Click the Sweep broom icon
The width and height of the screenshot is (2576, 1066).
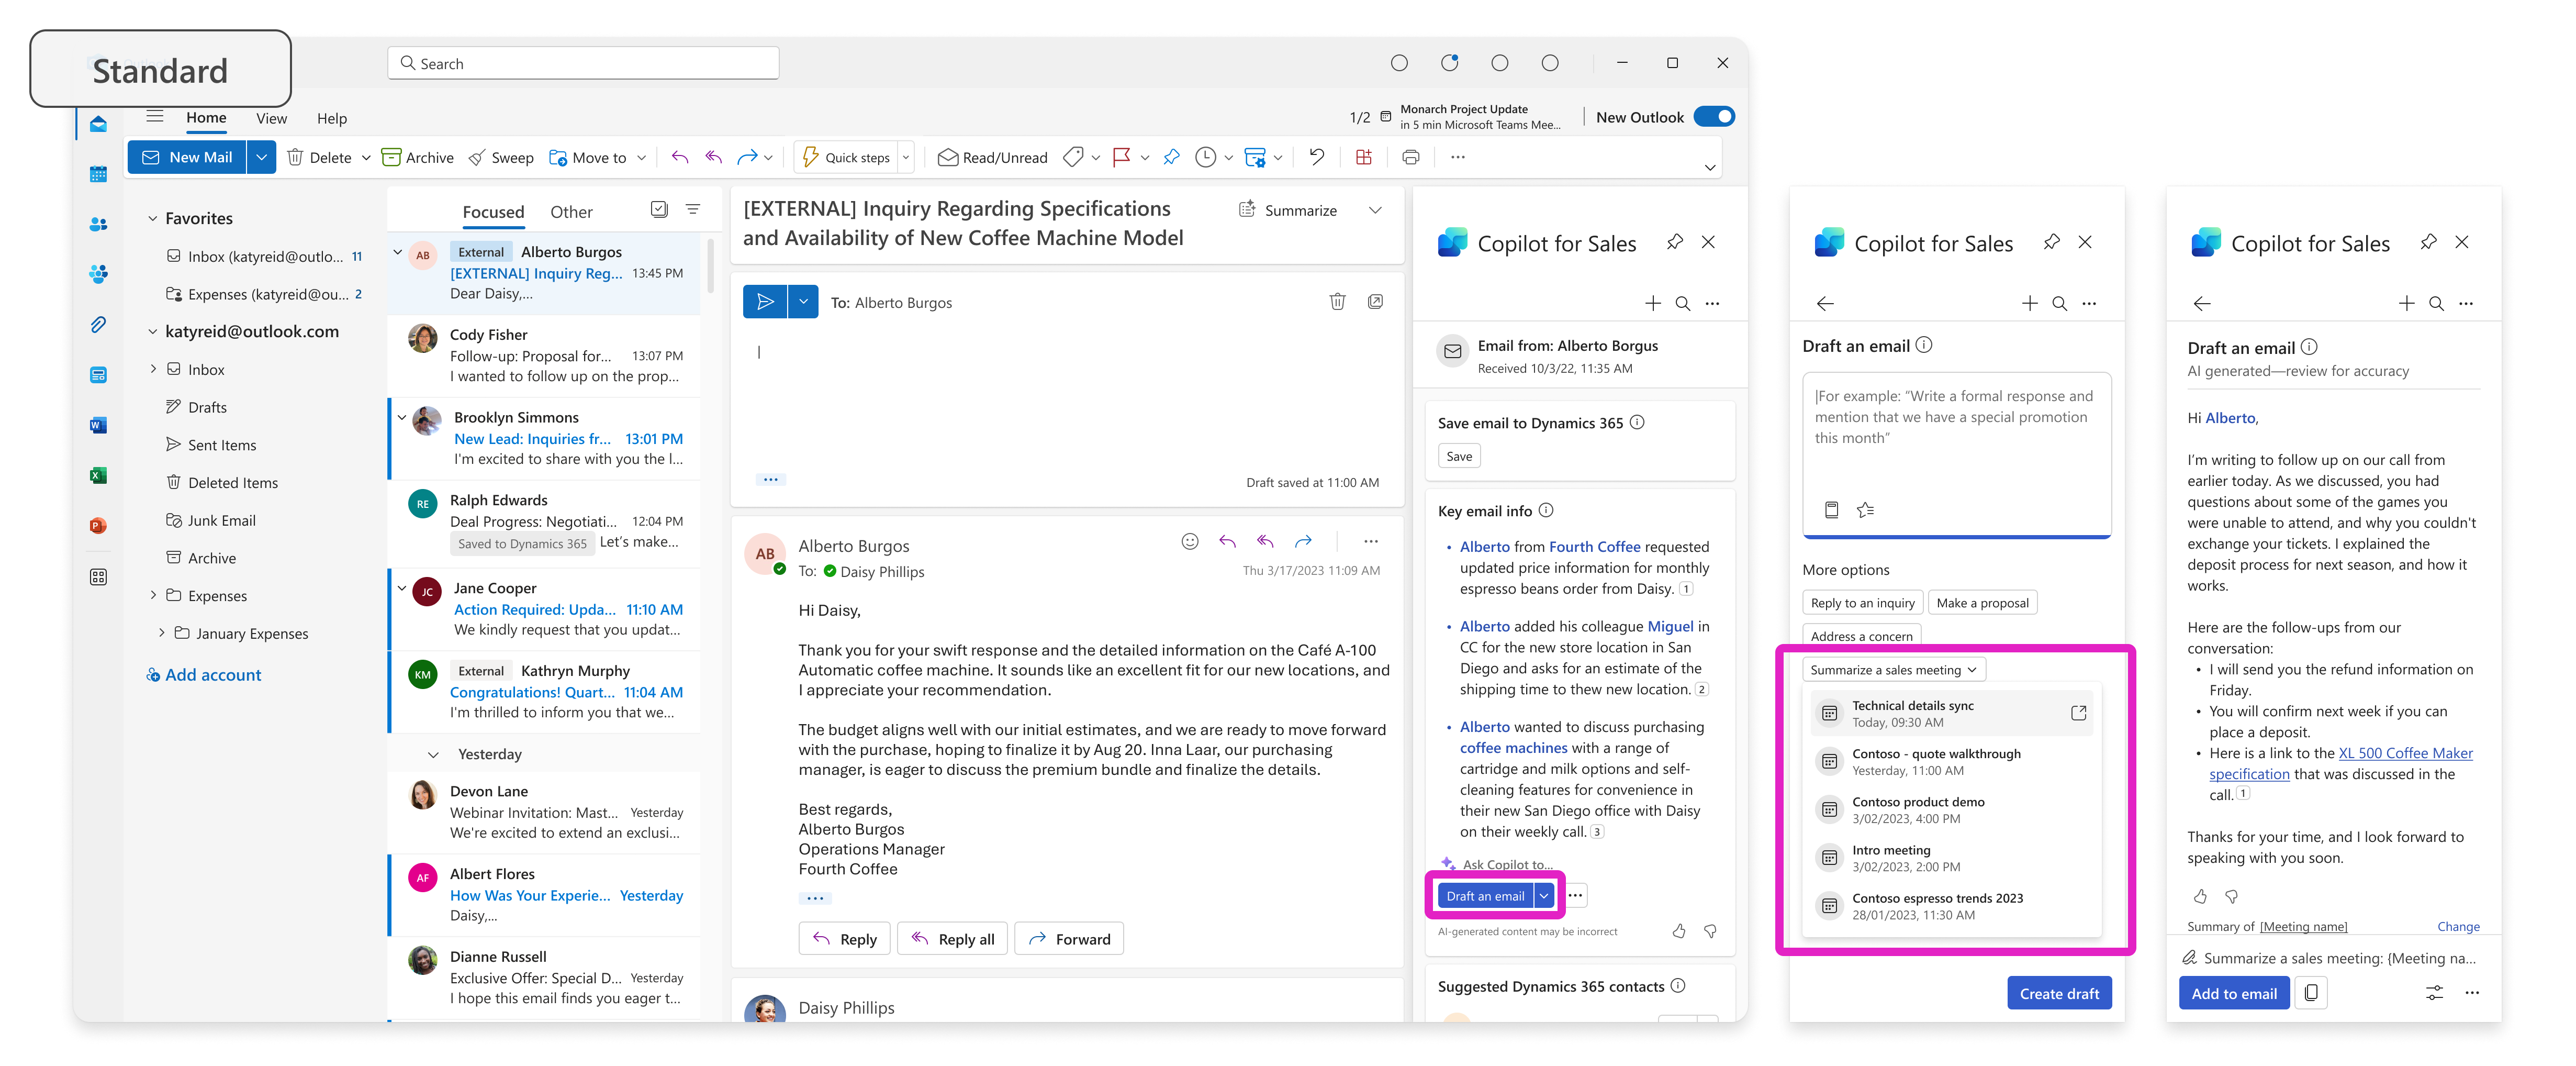click(x=478, y=158)
